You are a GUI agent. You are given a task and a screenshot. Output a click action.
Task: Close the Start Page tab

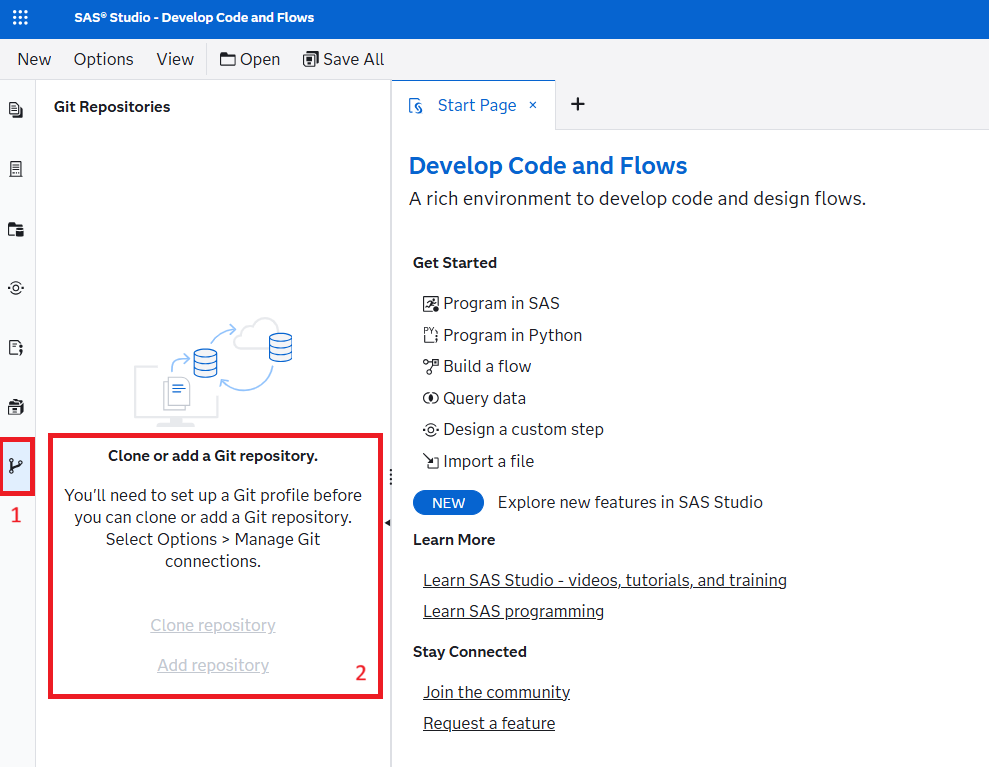pos(533,105)
